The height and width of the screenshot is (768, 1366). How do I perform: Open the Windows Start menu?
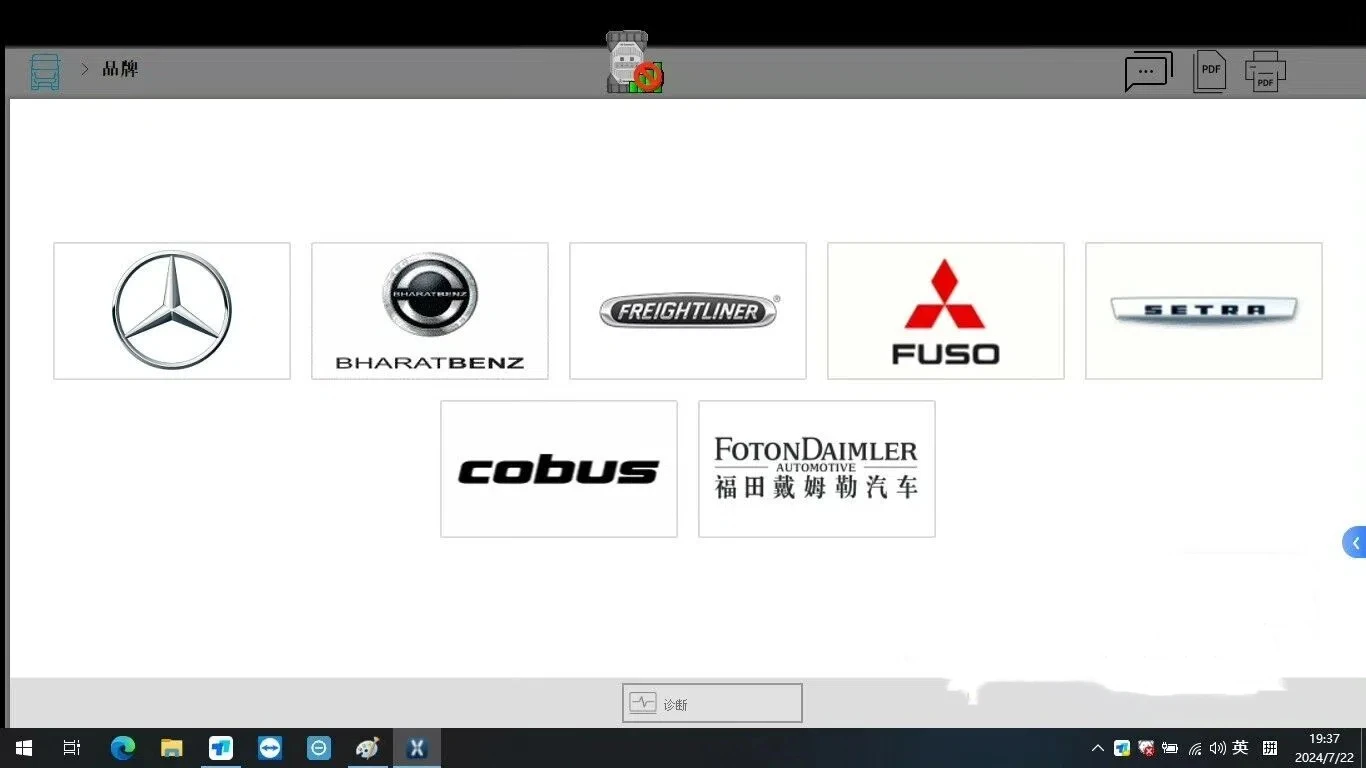(23, 748)
